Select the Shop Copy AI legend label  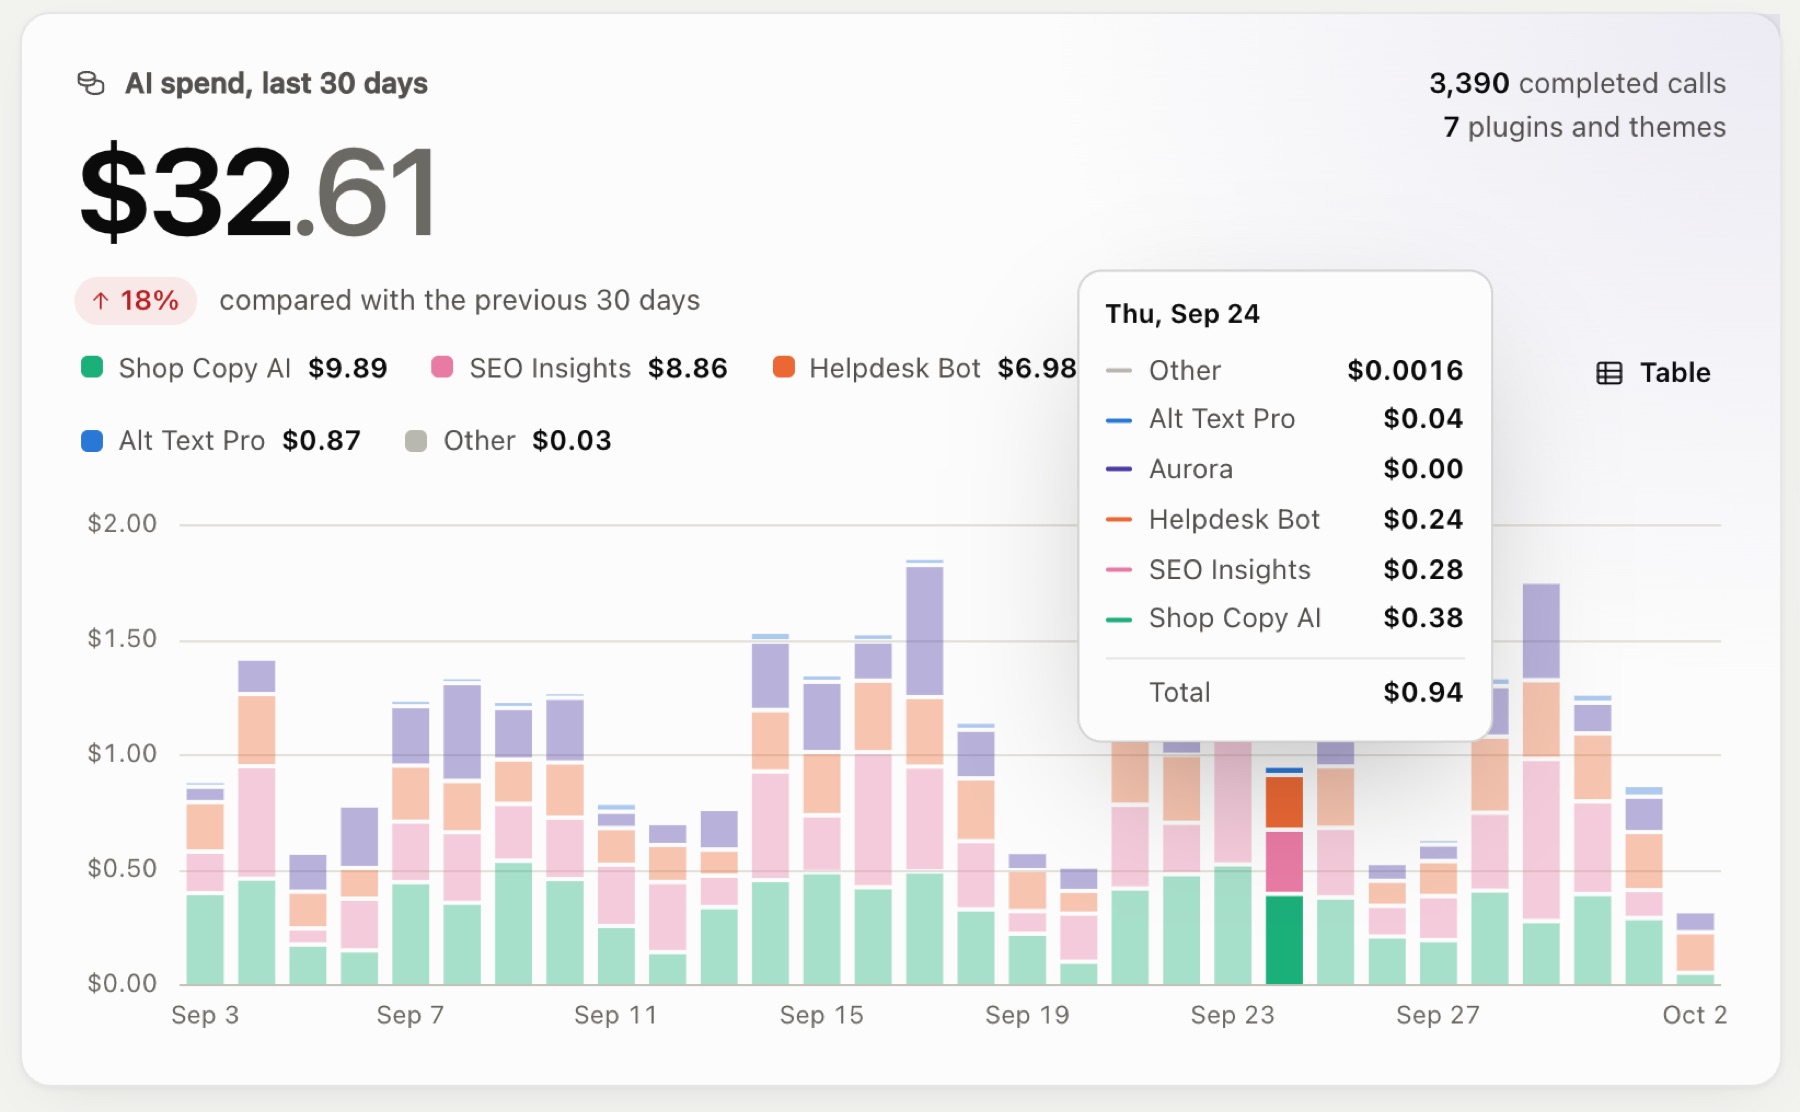(x=205, y=368)
